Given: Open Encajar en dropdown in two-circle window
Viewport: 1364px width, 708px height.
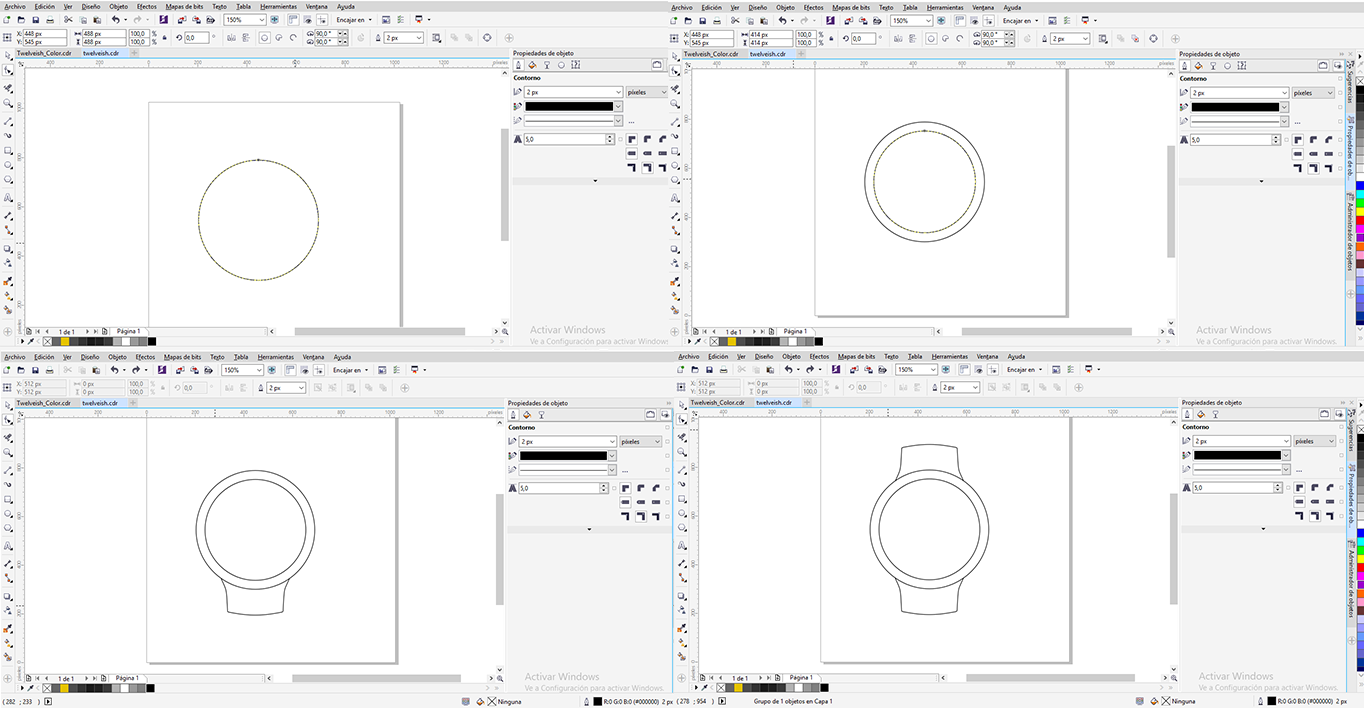Looking at the screenshot, I should (1022, 20).
